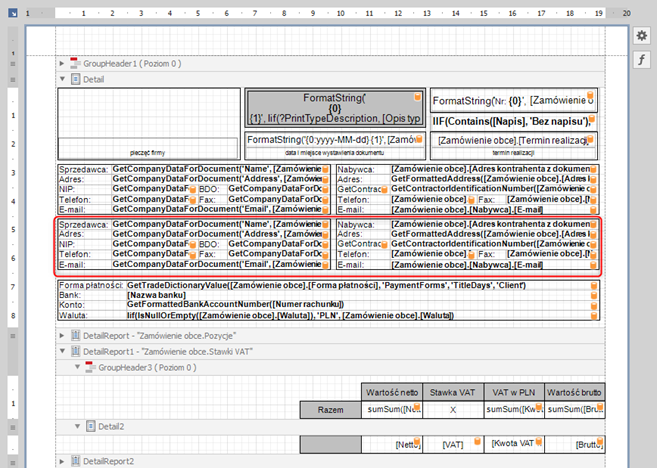The height and width of the screenshot is (468, 657).
Task: Select the 'Stawka VAT' header cell
Action: point(454,391)
